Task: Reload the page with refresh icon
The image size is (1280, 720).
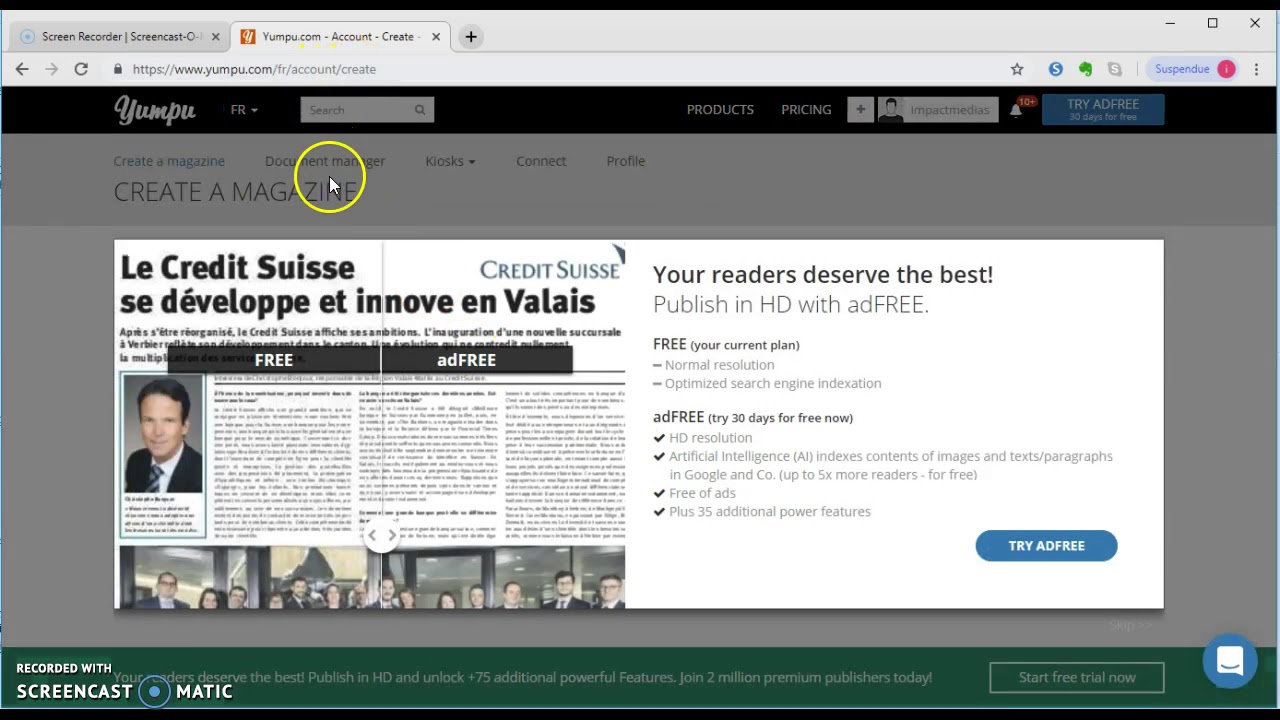Action: tap(81, 69)
